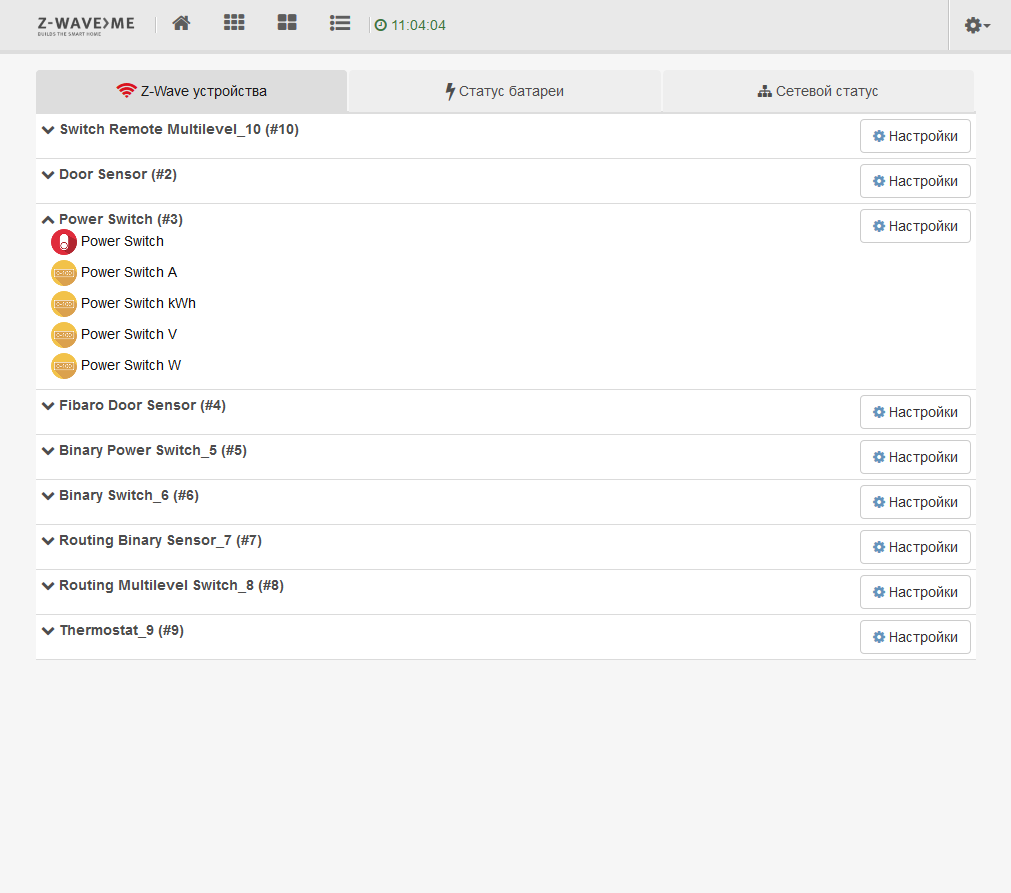Click the Z-Wave.Me logo
1011x893 pixels.
86,25
